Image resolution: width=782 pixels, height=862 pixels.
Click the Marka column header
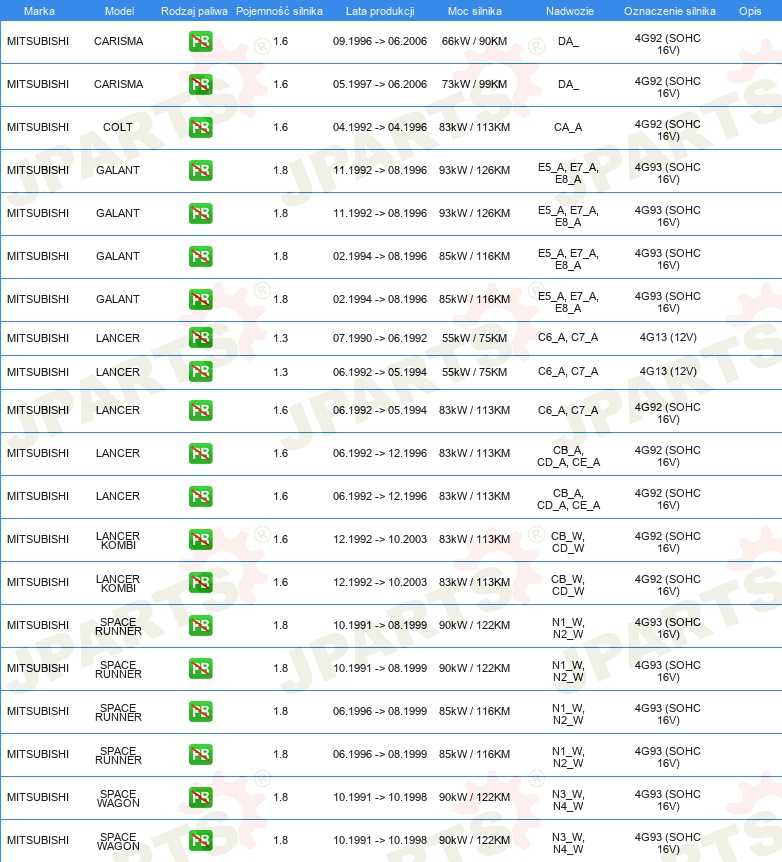(x=39, y=11)
